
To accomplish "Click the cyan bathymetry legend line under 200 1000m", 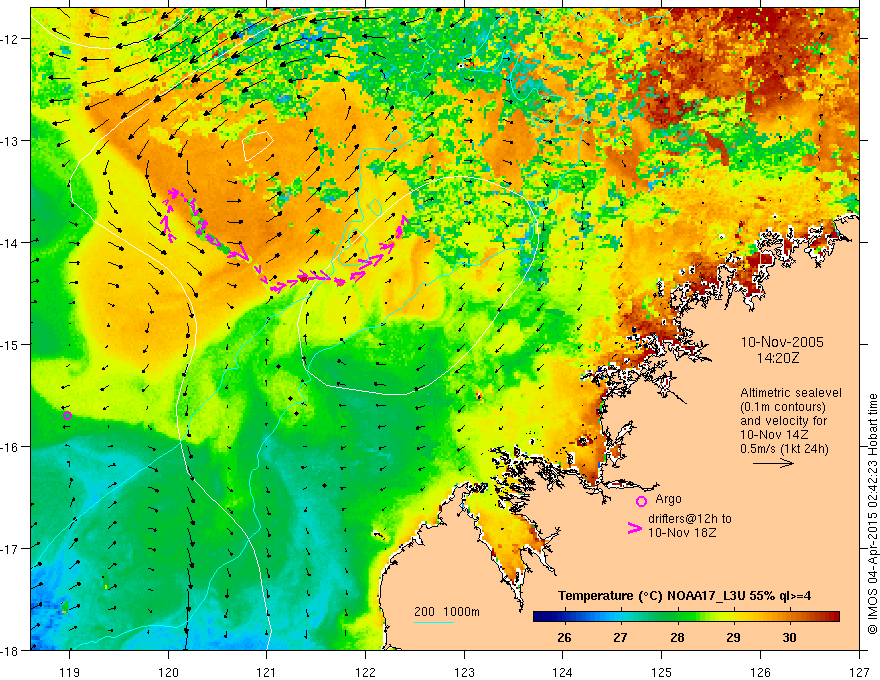I will click(434, 622).
